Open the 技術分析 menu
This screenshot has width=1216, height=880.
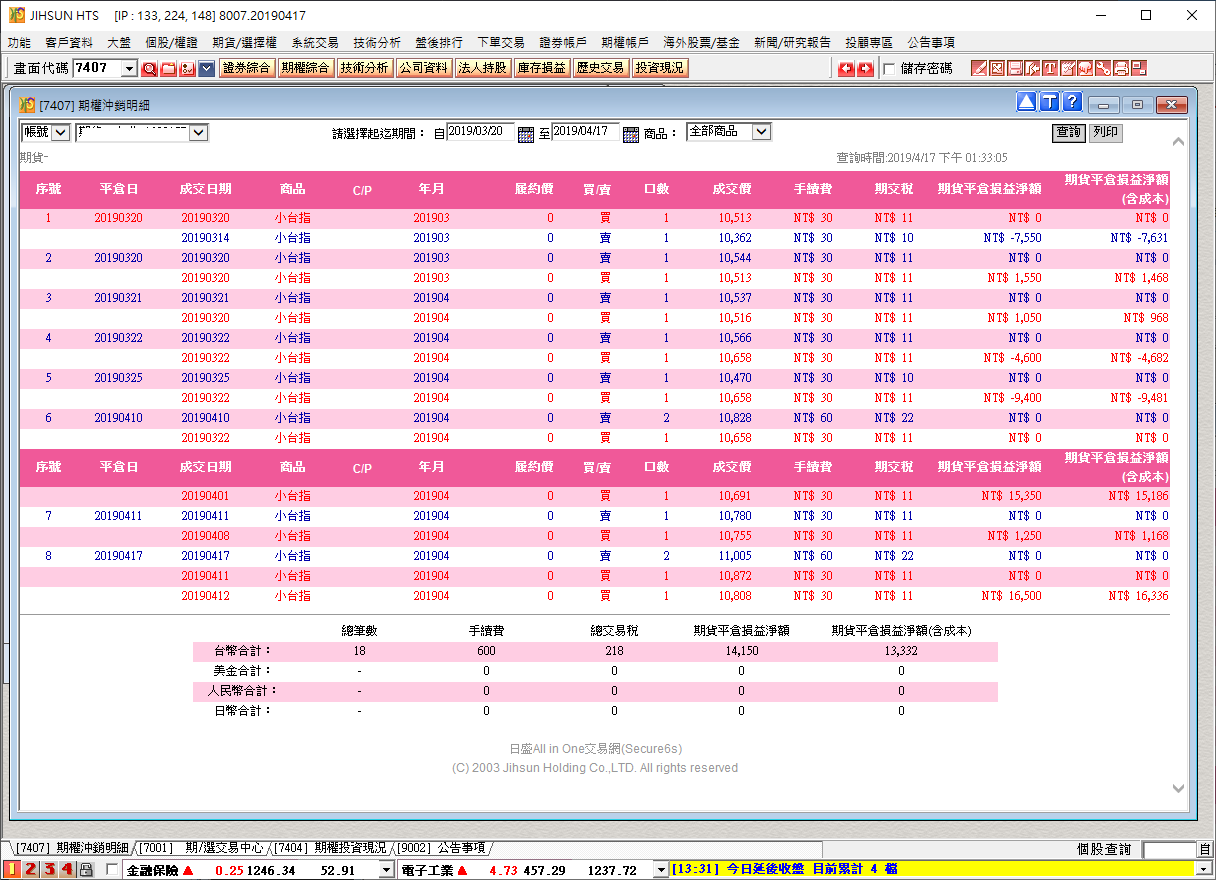point(377,43)
